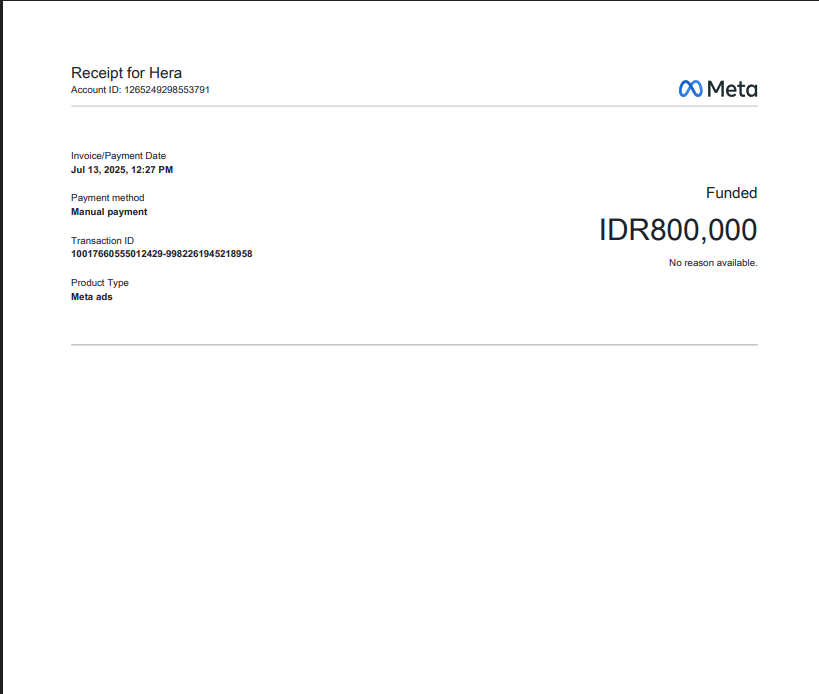Click the 'Receipt for Hera' heading
Screen dimensions: 819x694
[x=126, y=73]
